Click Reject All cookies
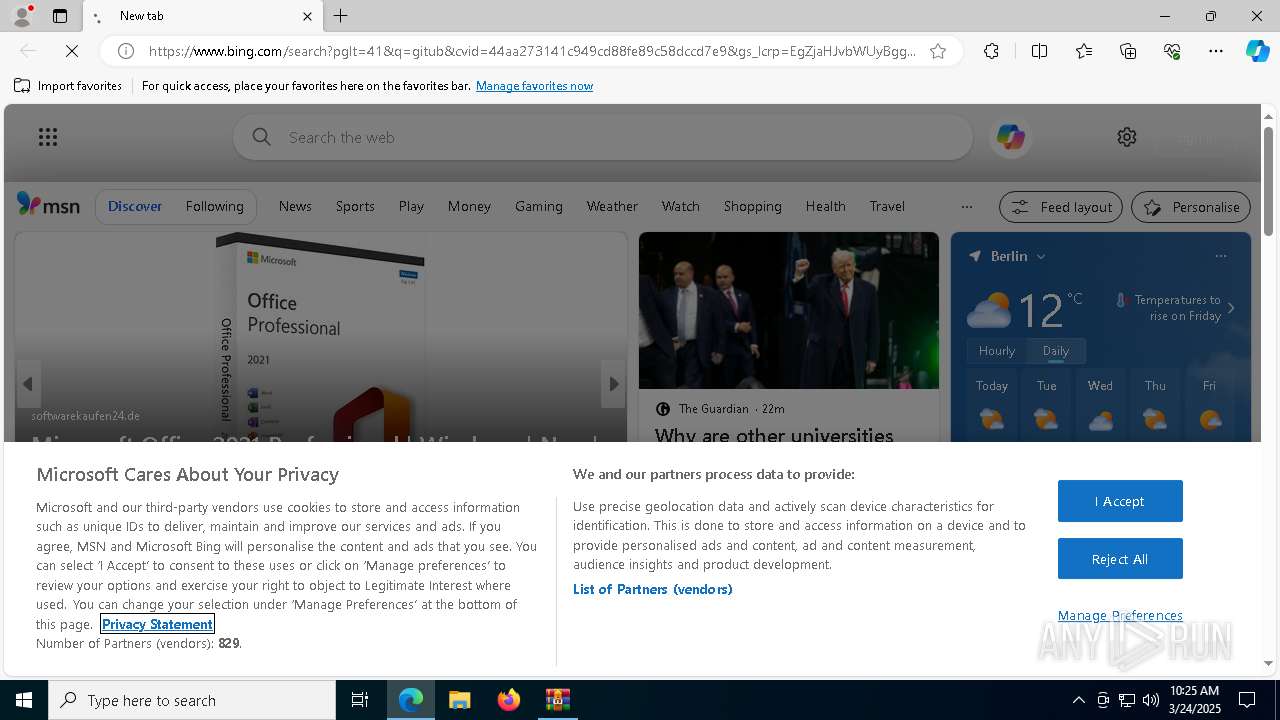 click(x=1120, y=559)
